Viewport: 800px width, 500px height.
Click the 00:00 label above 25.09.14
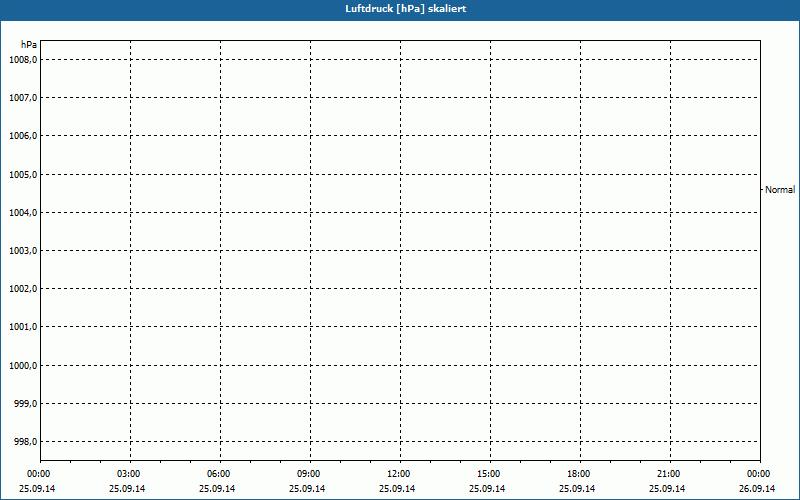click(x=39, y=474)
